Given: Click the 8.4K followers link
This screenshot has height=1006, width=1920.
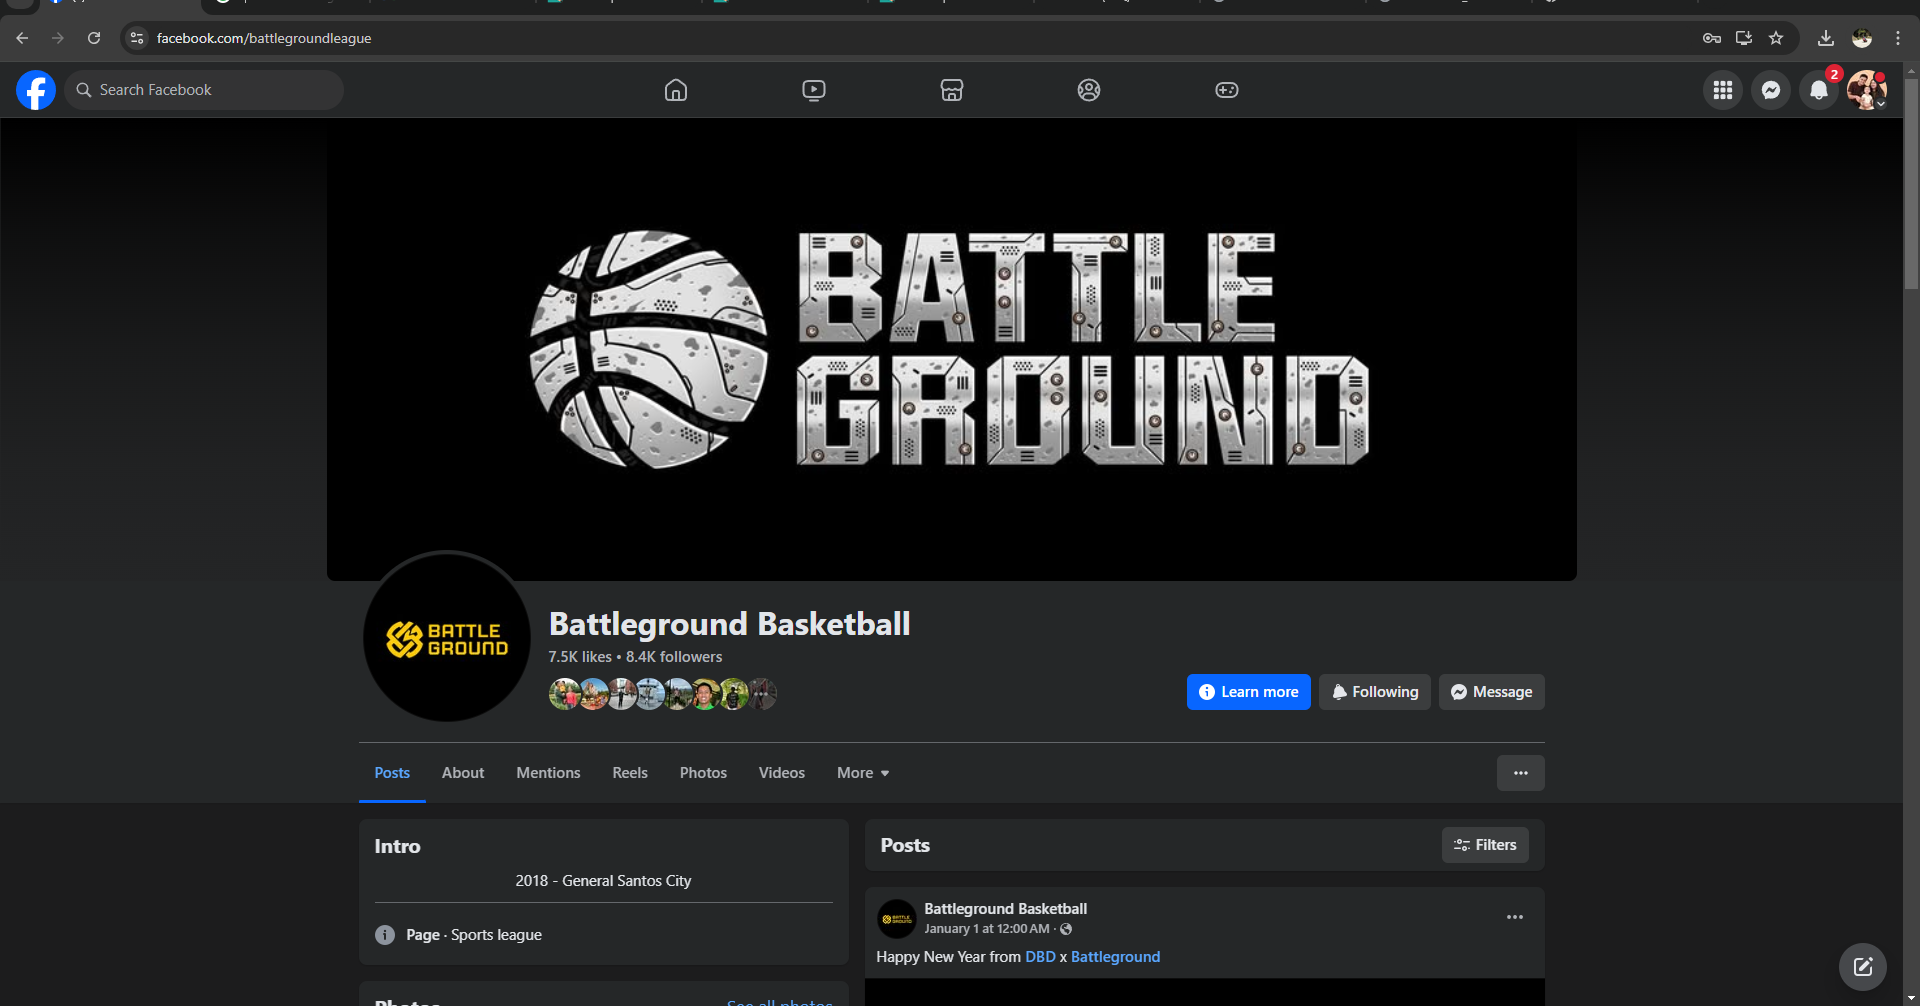Looking at the screenshot, I should pyautogui.click(x=674, y=657).
